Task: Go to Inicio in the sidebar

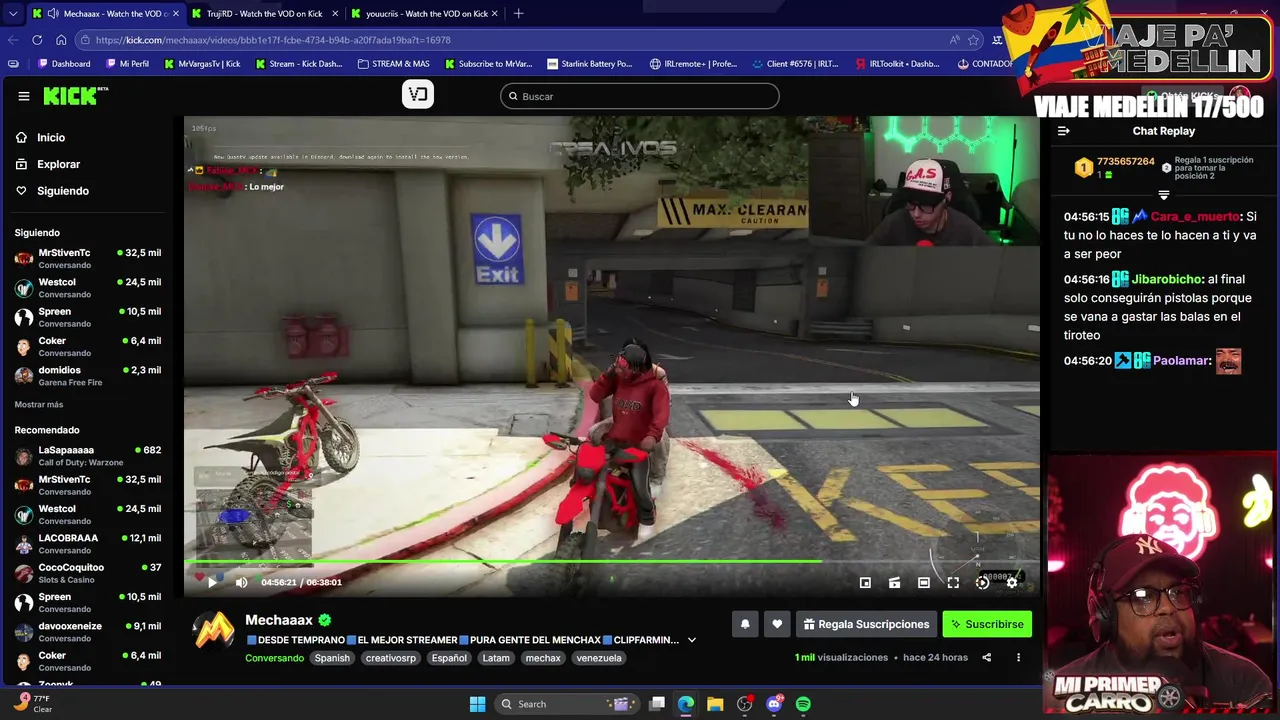Action: [x=50, y=138]
